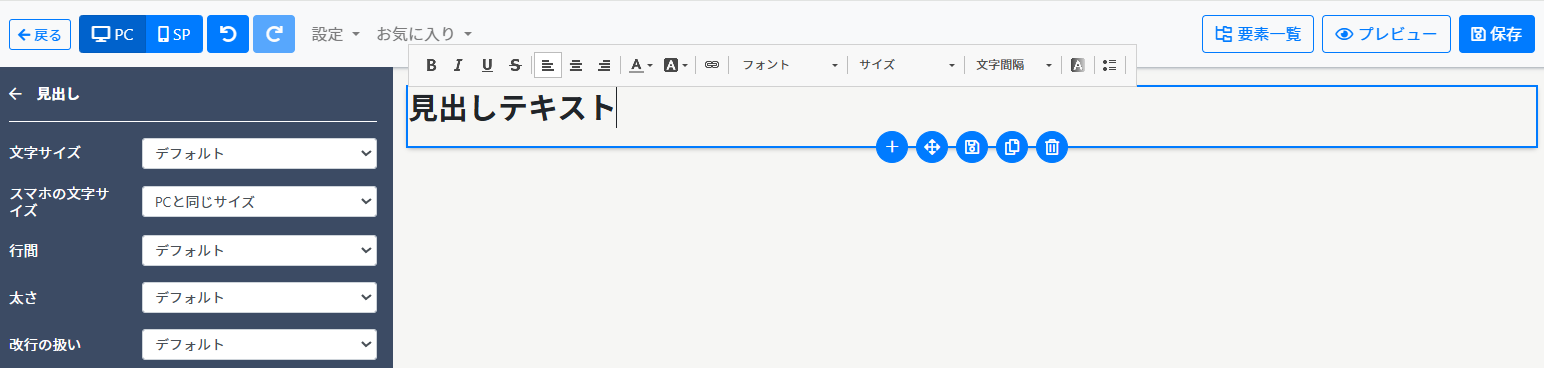Click the 保存 save button
The image size is (1544, 368).
tap(1497, 34)
